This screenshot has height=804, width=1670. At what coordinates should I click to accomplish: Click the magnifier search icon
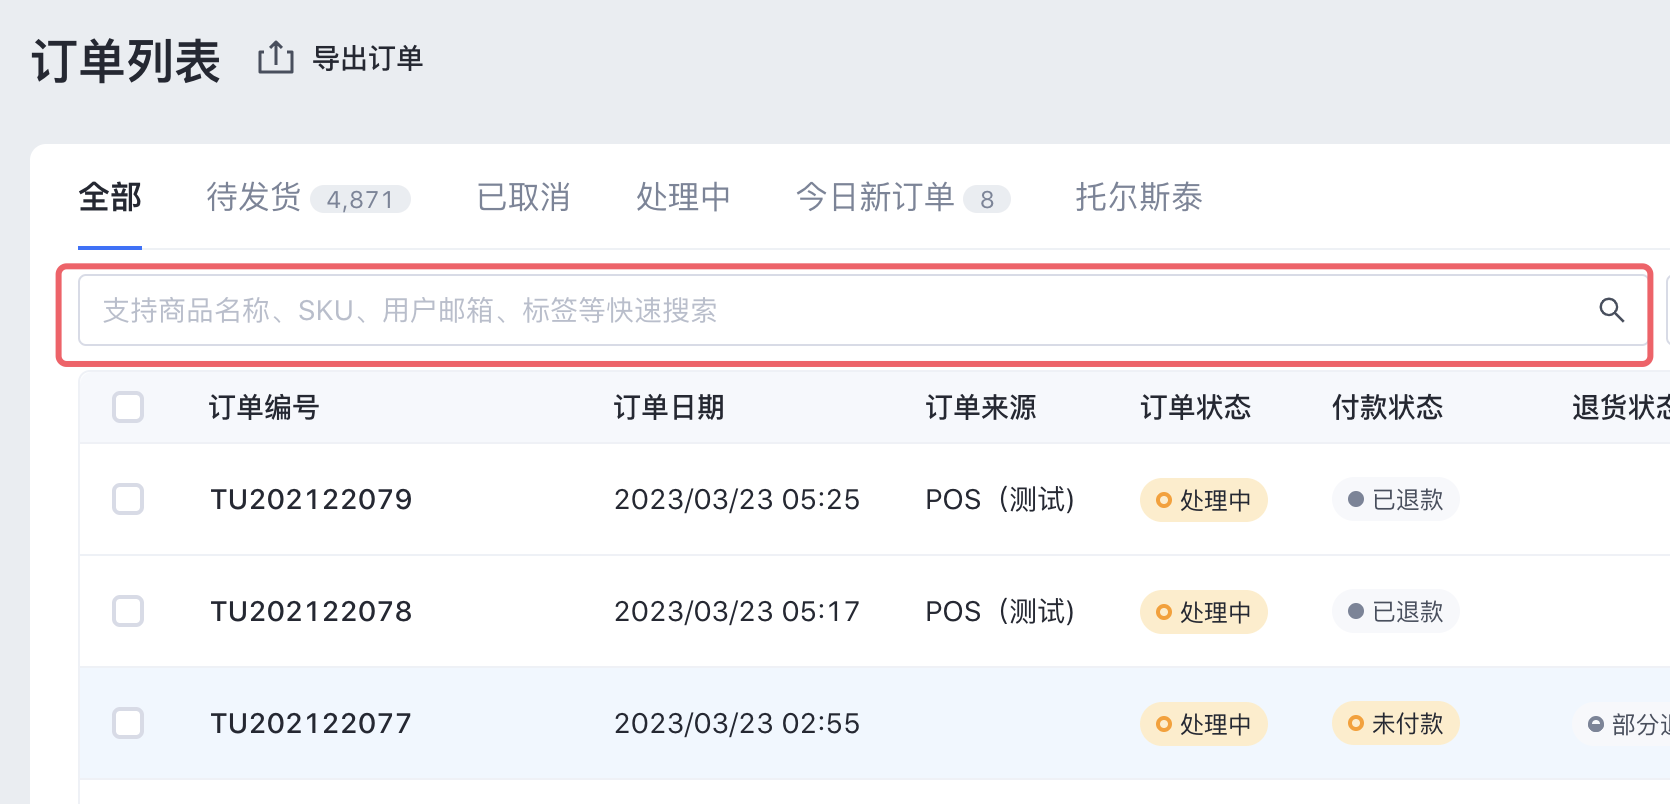1611,310
